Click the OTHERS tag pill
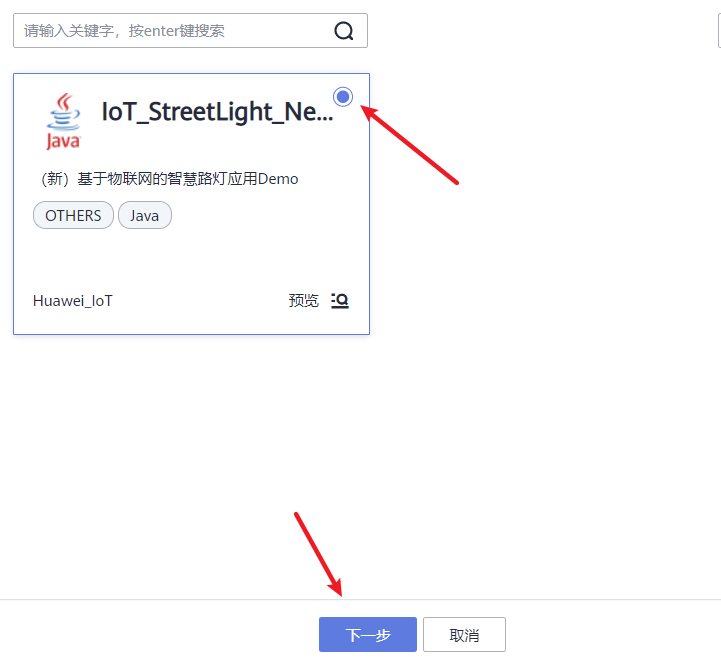The width and height of the screenshot is (721, 659). coord(73,215)
